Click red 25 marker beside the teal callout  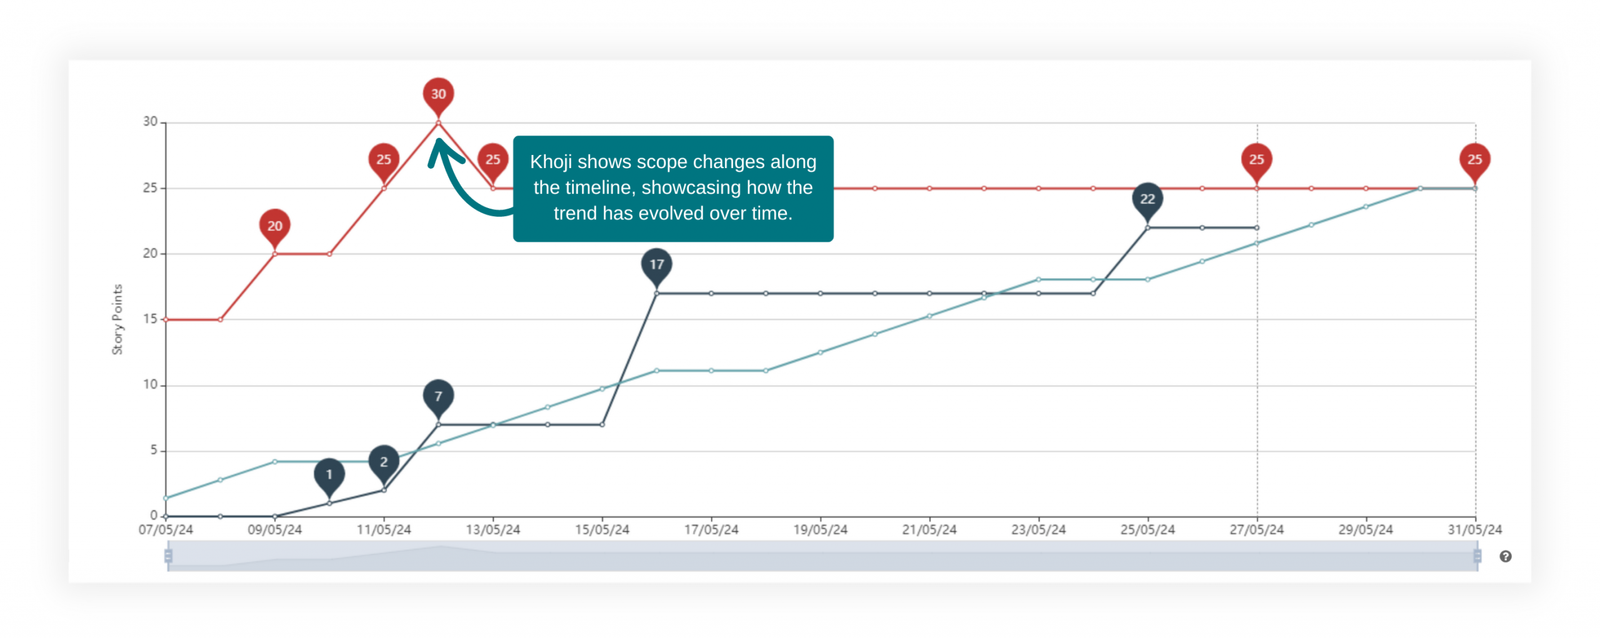(x=492, y=160)
